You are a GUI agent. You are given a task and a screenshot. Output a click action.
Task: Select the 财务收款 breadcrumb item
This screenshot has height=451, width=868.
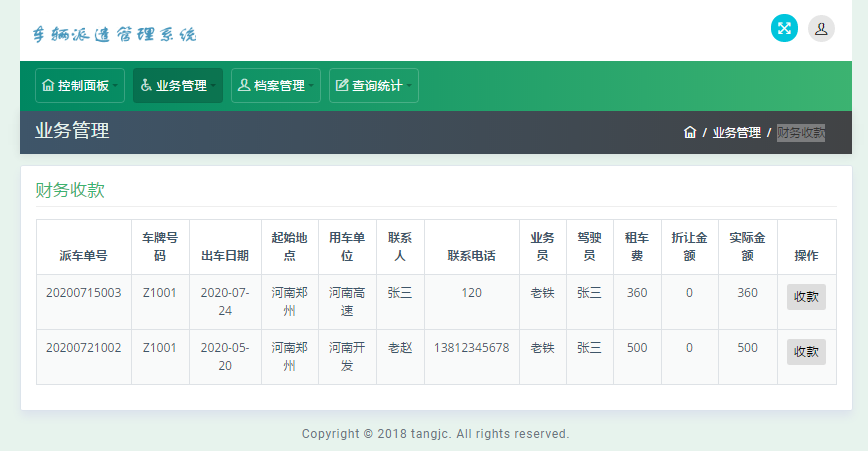pyautogui.click(x=800, y=133)
